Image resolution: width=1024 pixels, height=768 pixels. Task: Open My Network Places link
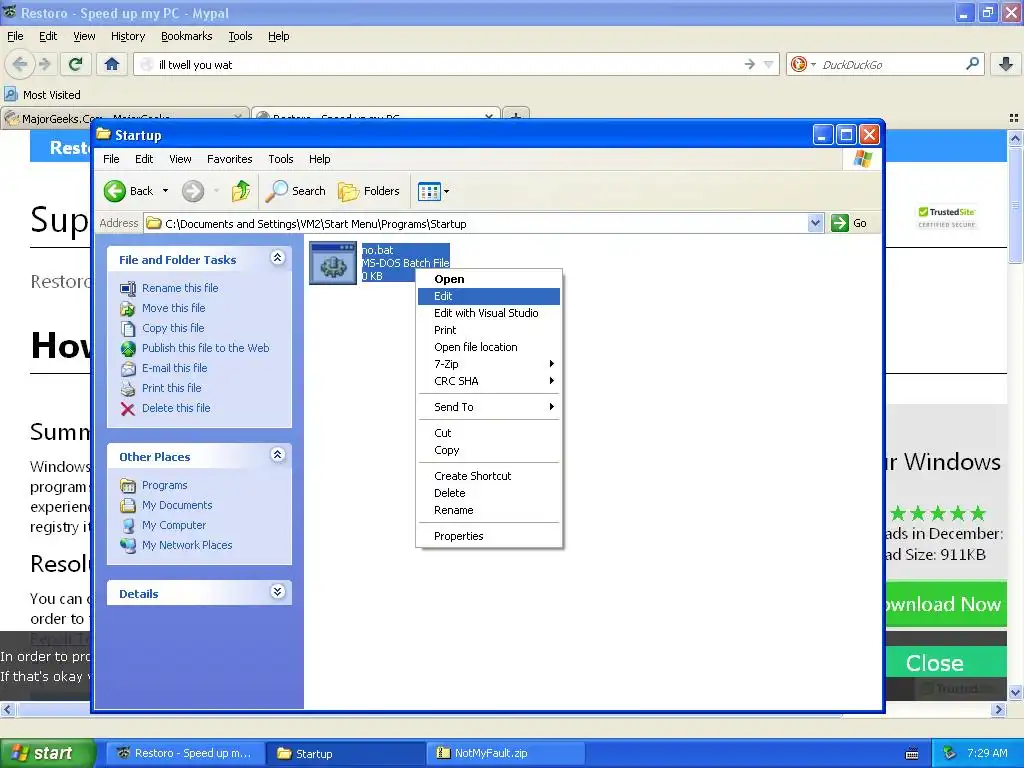[x=187, y=545]
